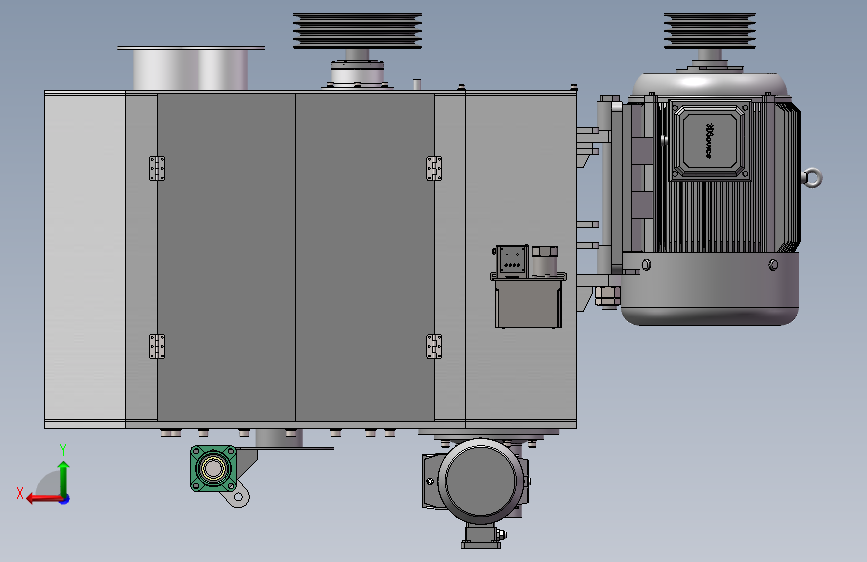Select the small pulley above the motor
This screenshot has height=562, width=867.
pyautogui.click(x=709, y=31)
